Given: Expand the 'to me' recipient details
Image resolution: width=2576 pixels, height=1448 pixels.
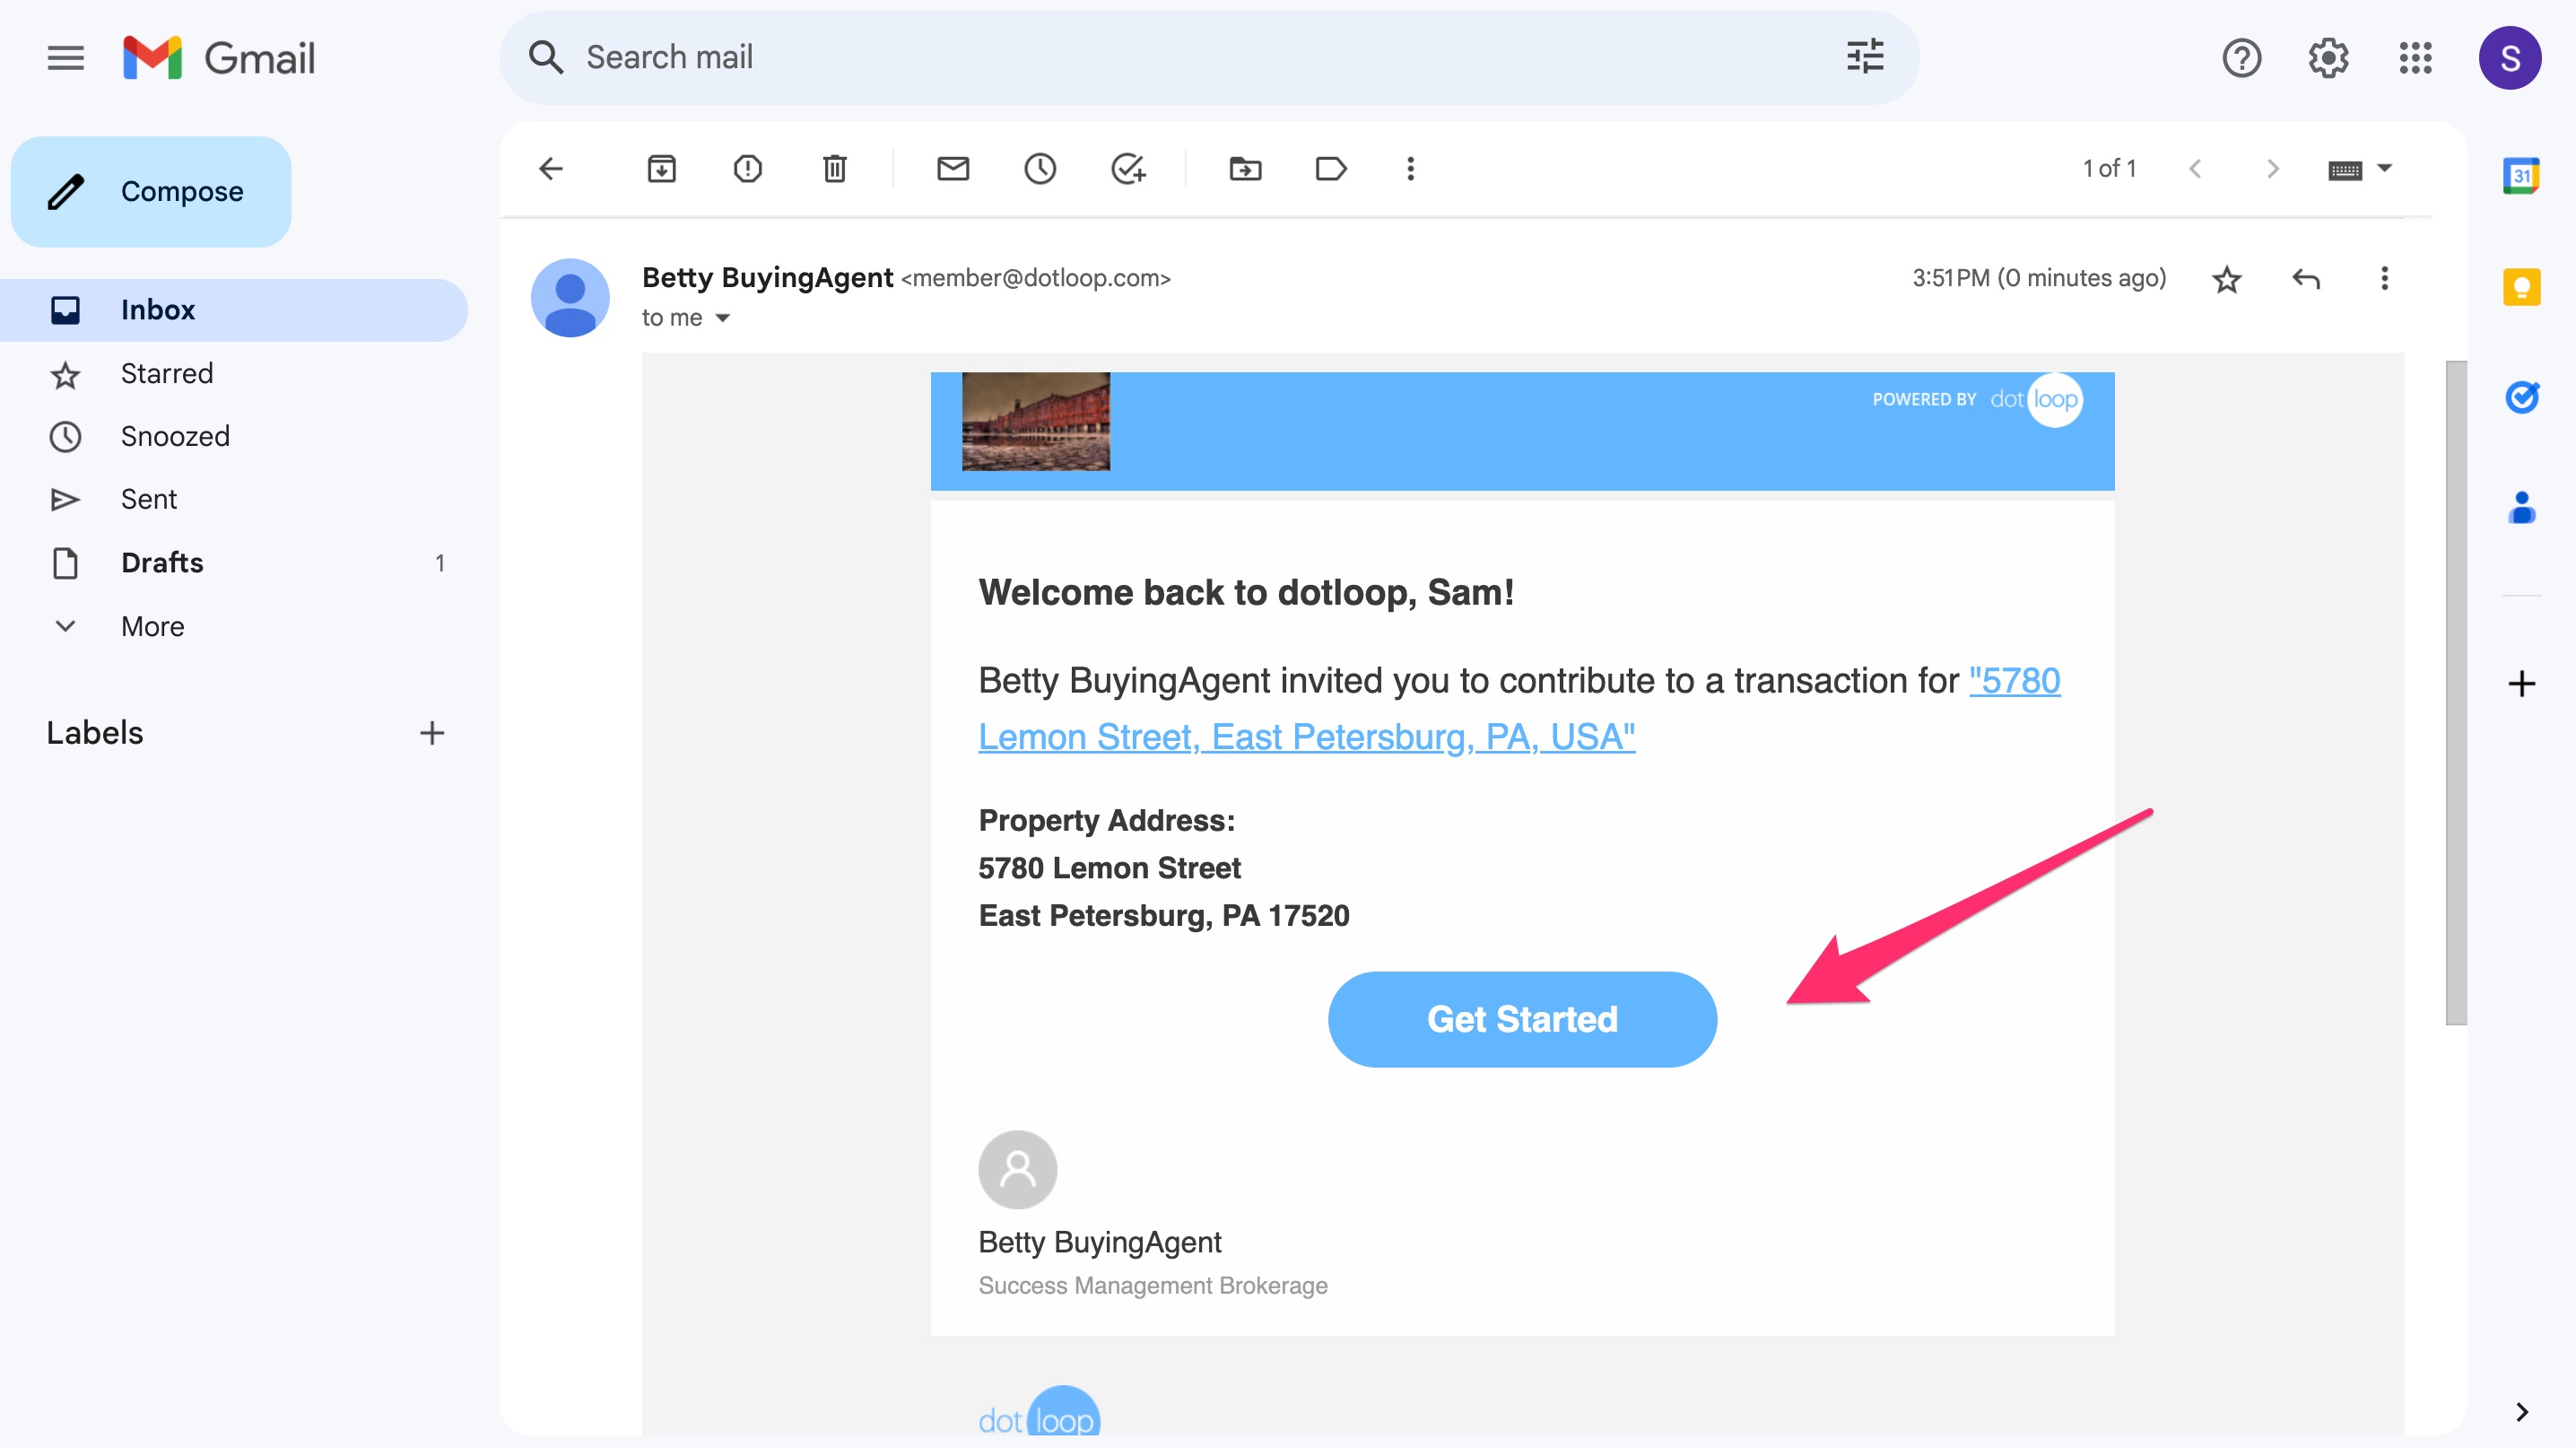Looking at the screenshot, I should click(722, 317).
